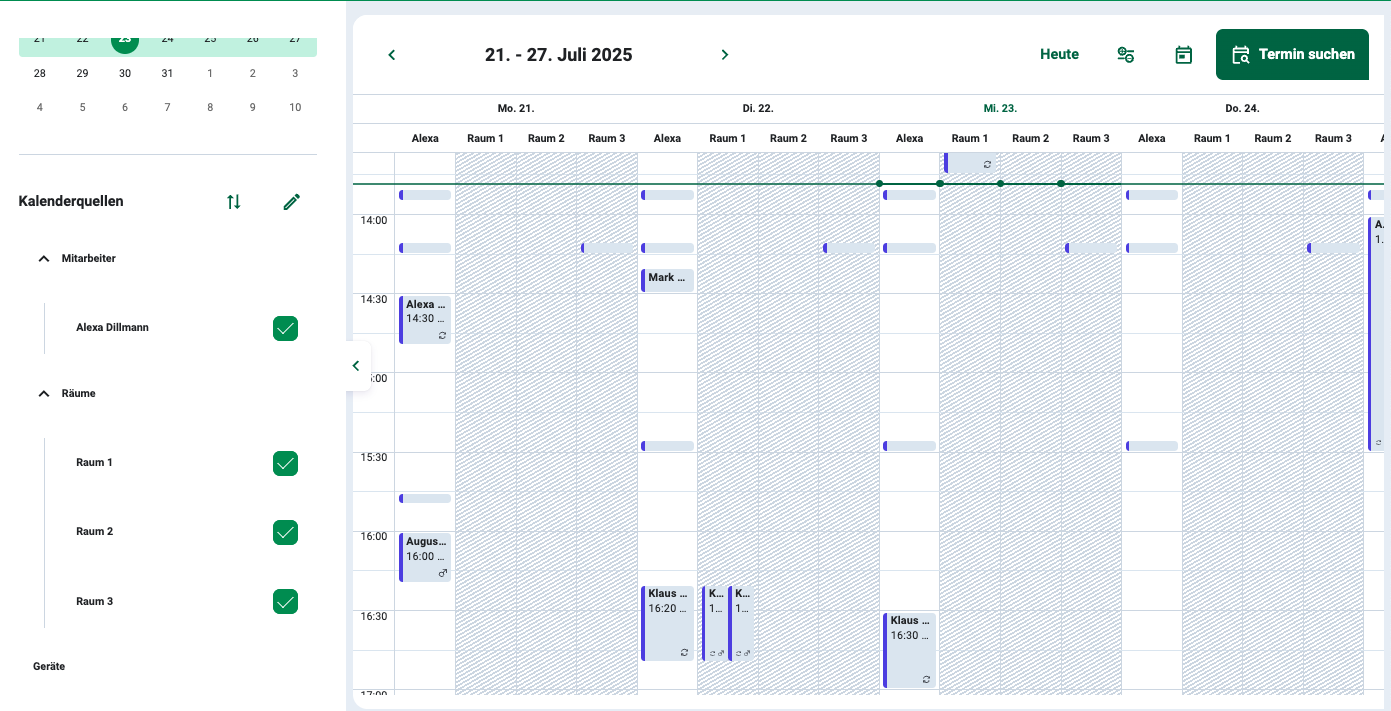Click the Mi. 23. day header
Screen dimensions: 1391x711
coord(1000,108)
